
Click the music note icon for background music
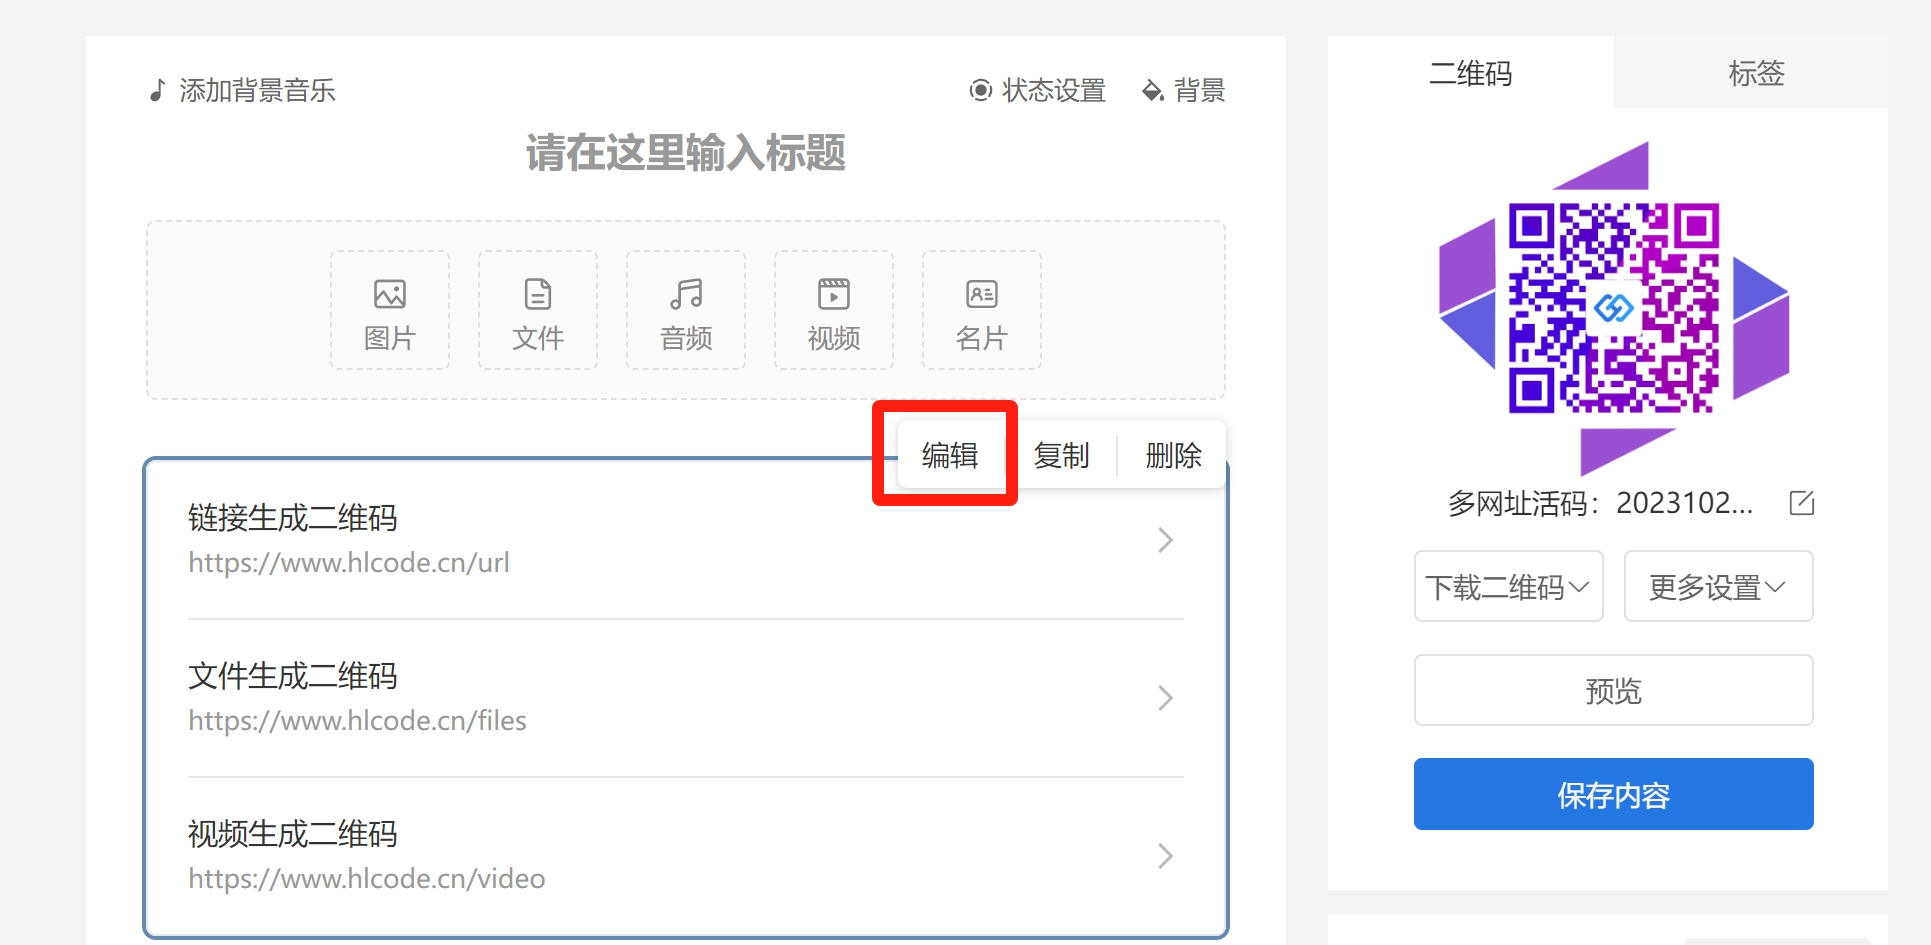[157, 90]
